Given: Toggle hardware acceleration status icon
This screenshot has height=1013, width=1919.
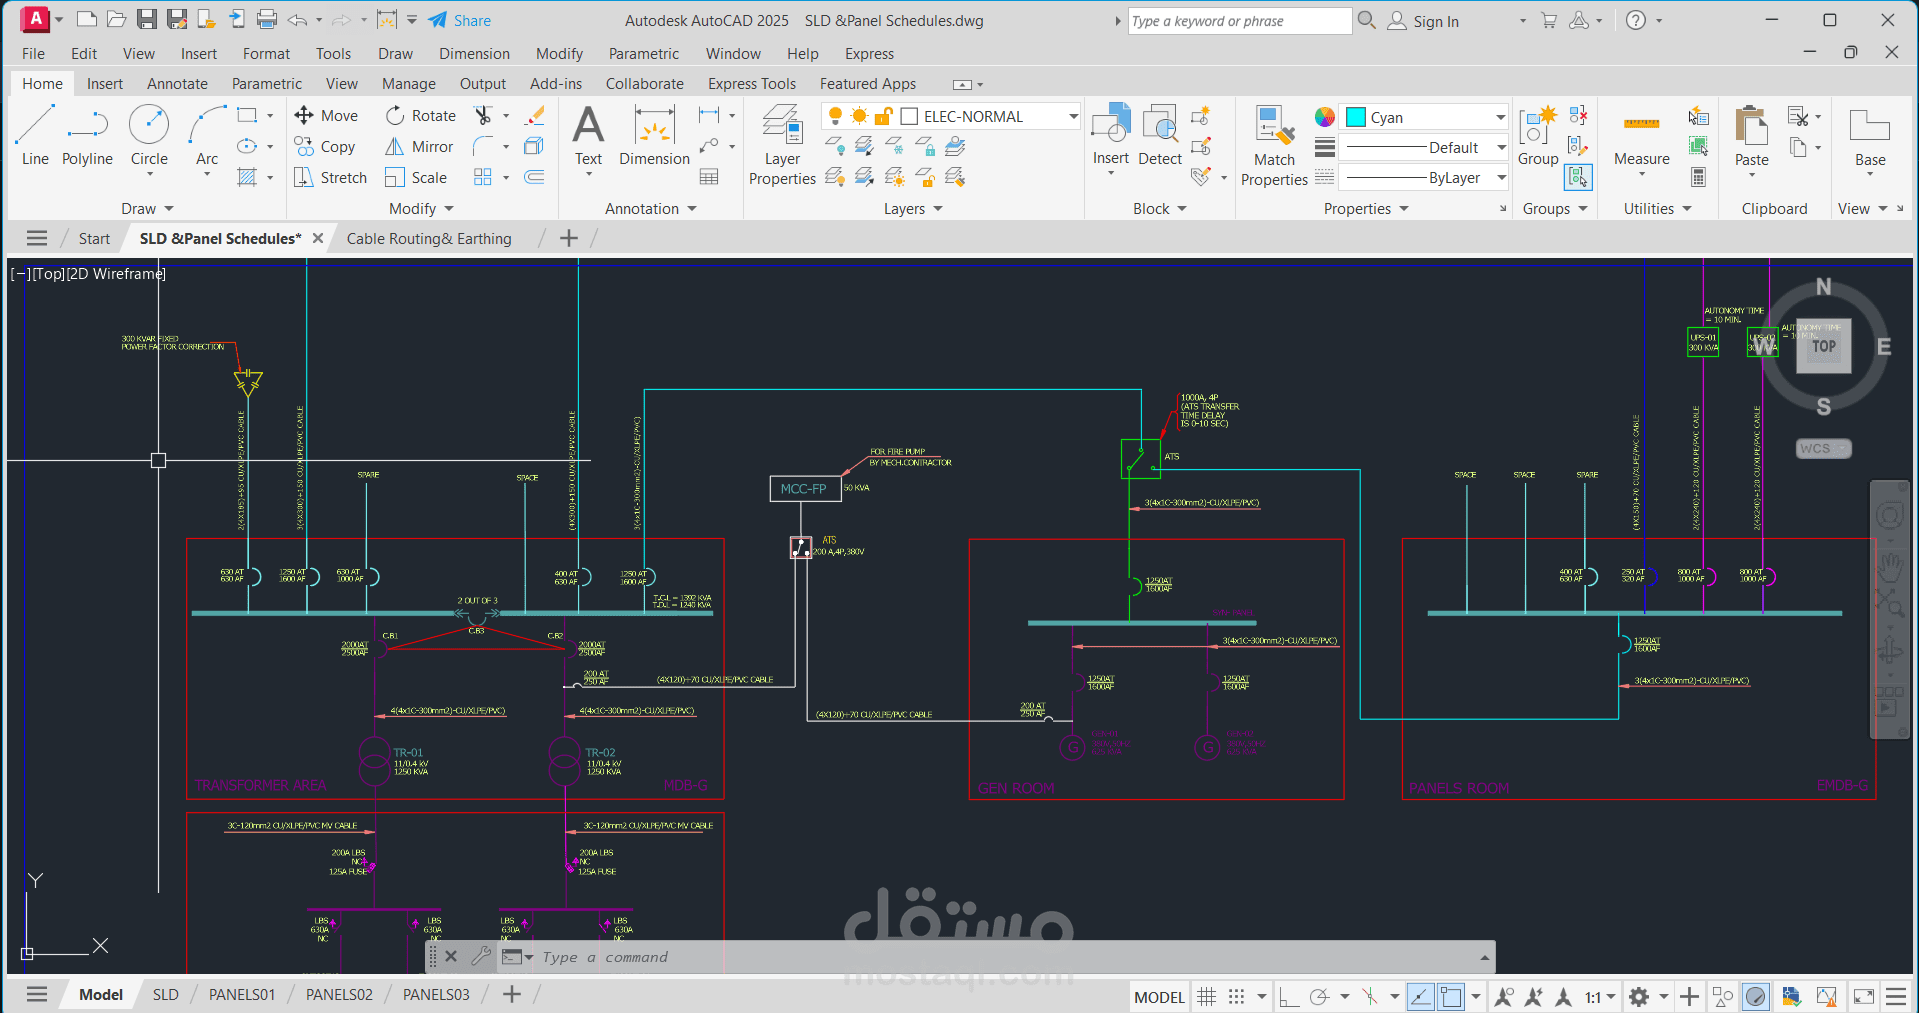Looking at the screenshot, I should [1756, 996].
